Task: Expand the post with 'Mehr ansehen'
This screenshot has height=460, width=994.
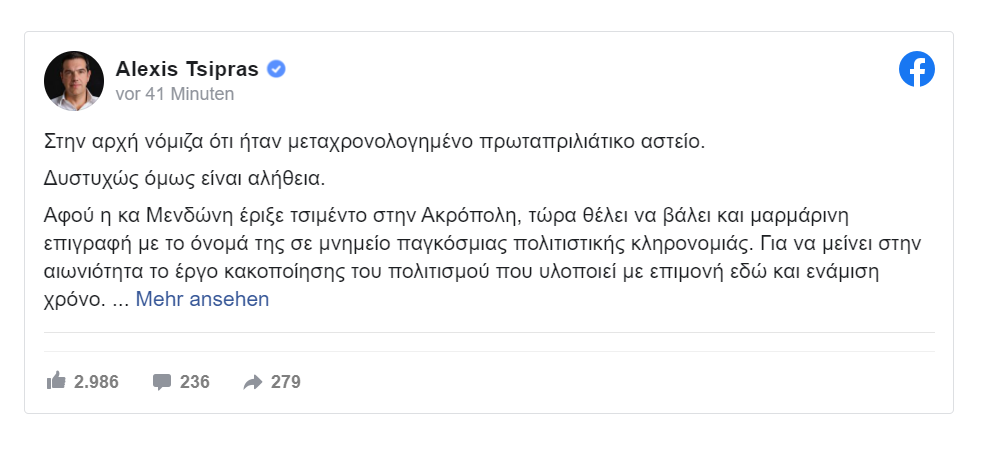Action: tap(202, 299)
